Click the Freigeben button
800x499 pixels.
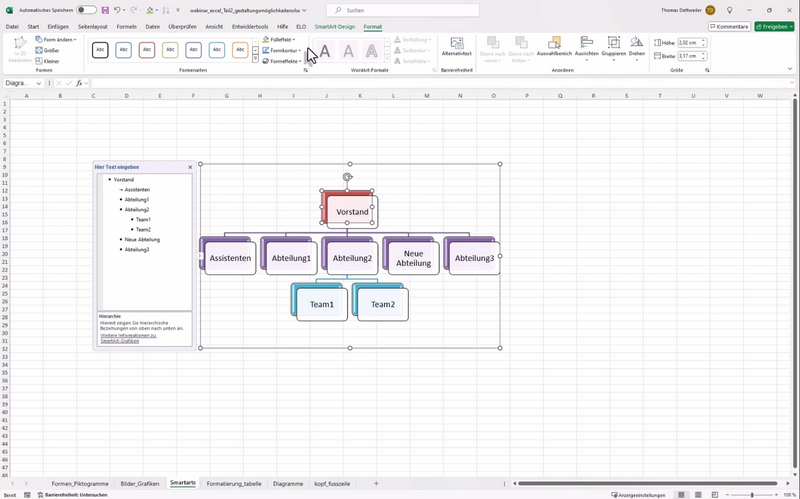[x=774, y=27]
